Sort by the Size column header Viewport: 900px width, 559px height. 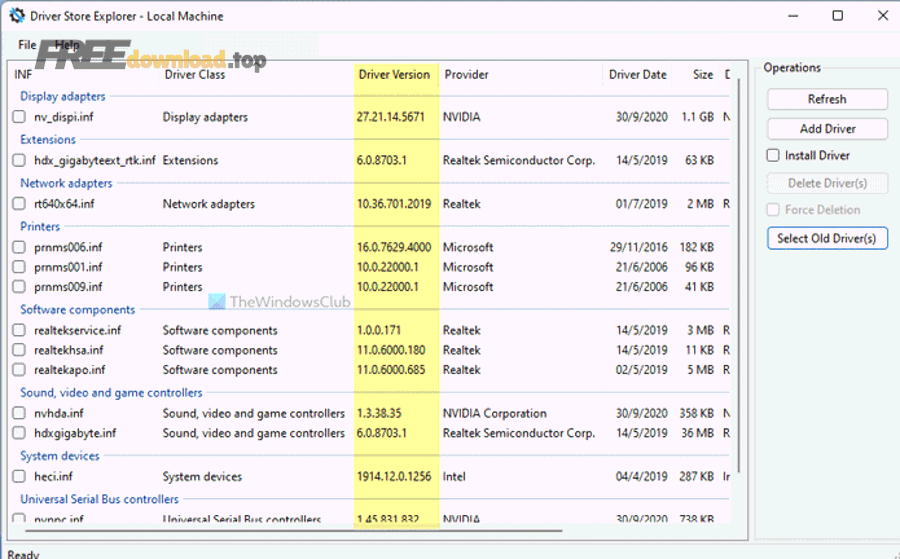click(703, 75)
